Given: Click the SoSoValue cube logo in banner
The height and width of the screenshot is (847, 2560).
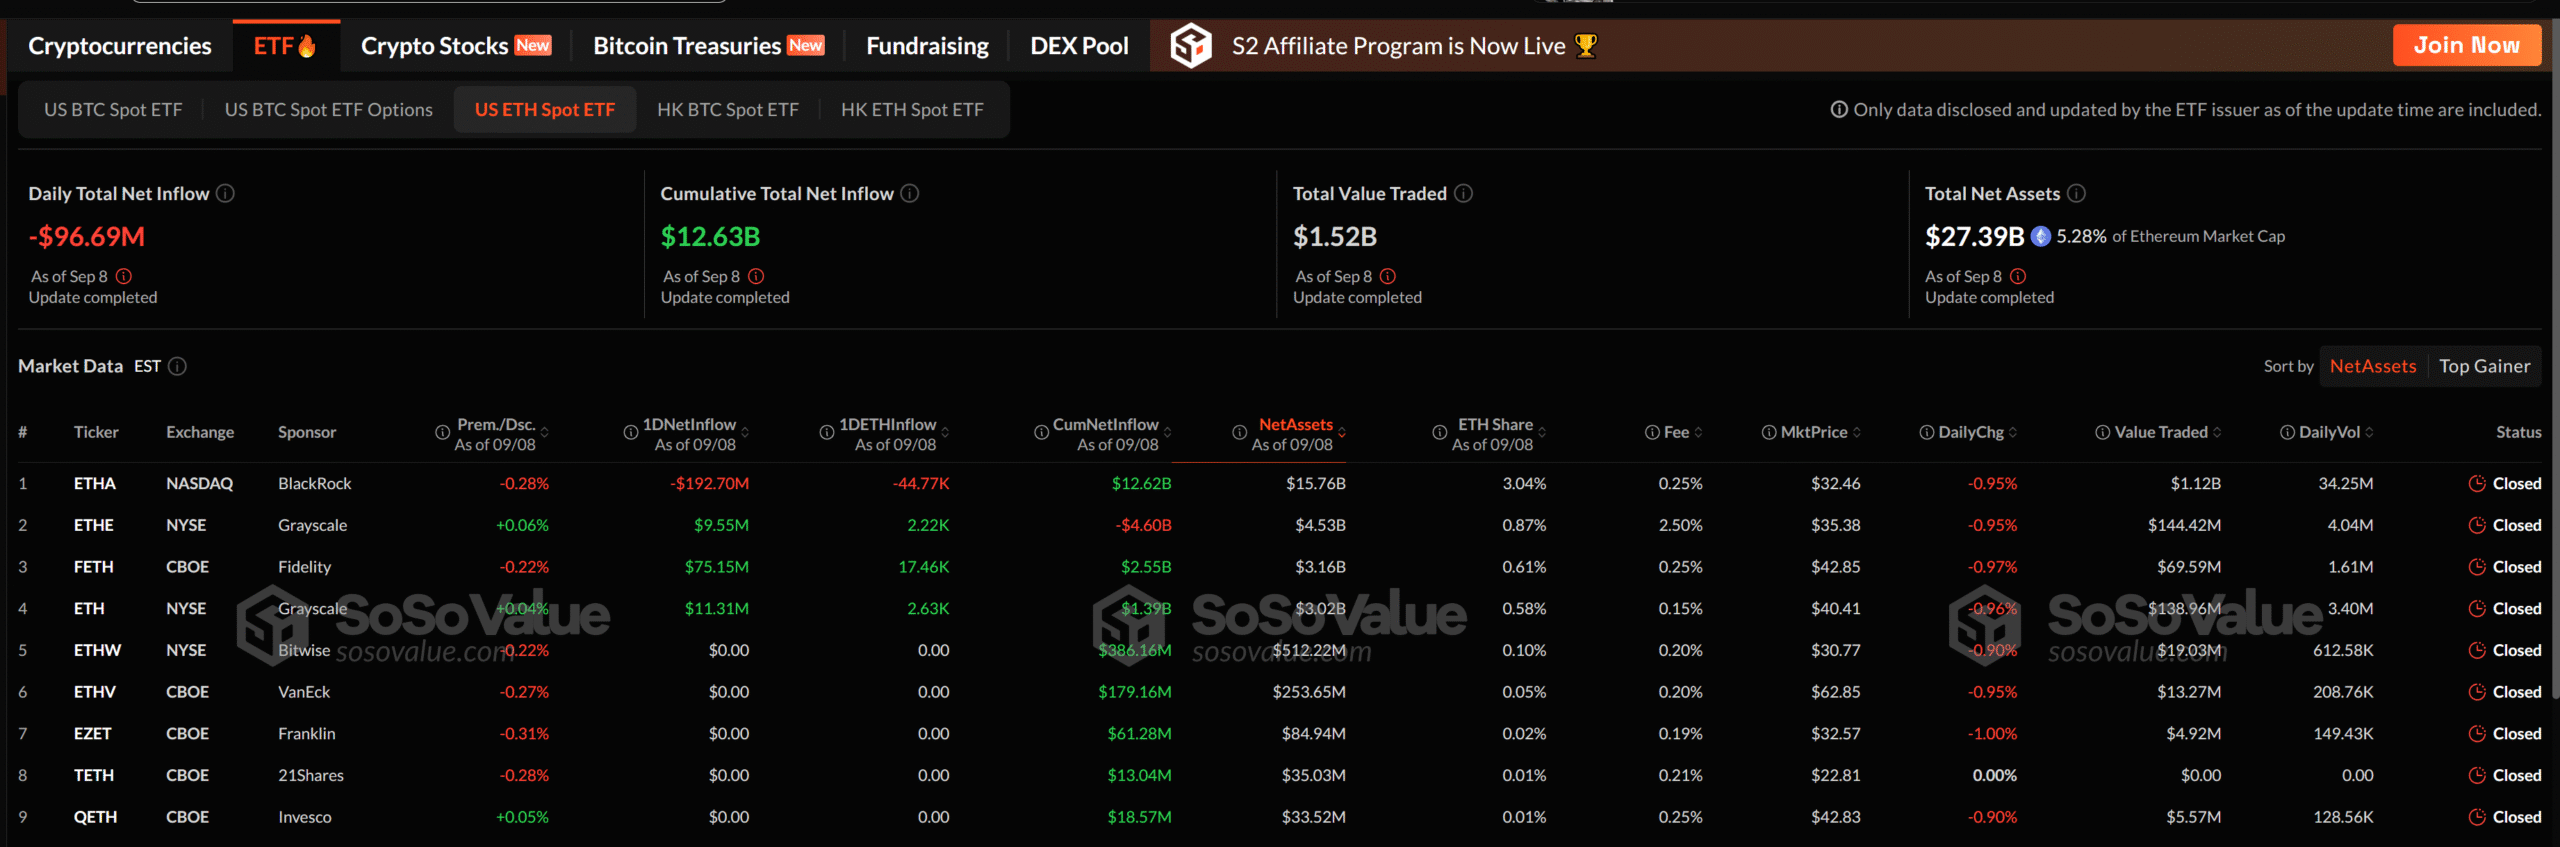Looking at the screenshot, I should click(1191, 46).
